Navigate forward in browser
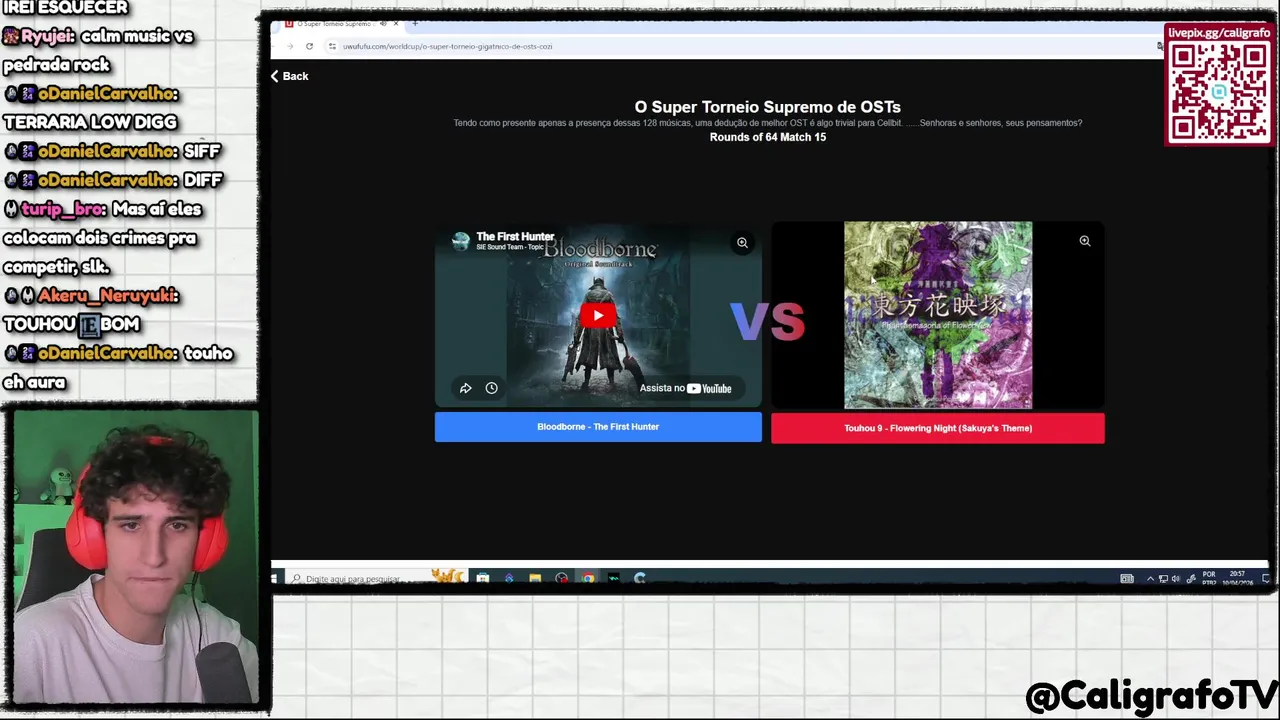Image resolution: width=1280 pixels, height=720 pixels. (x=290, y=46)
